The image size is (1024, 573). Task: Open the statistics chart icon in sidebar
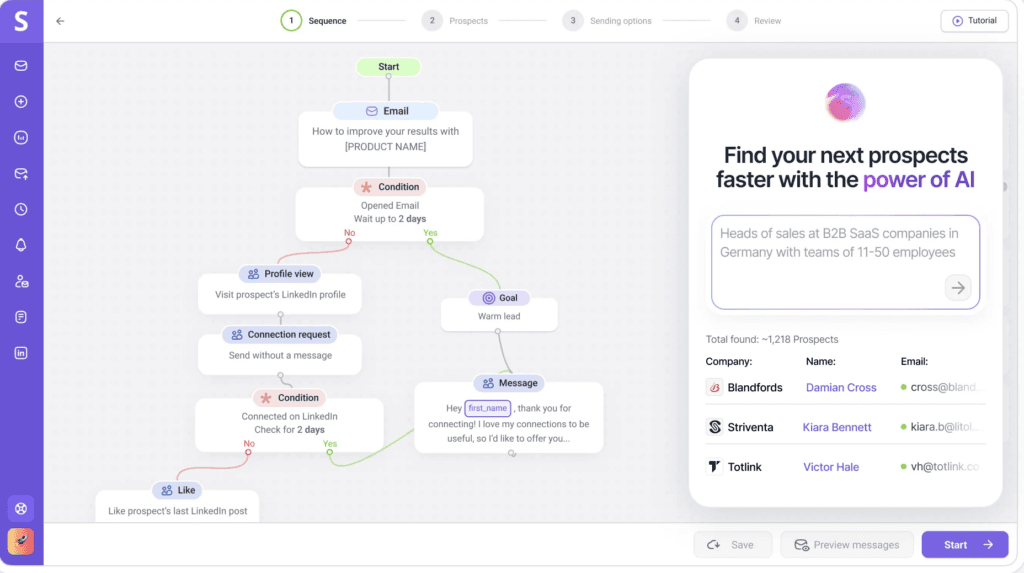[x=21, y=138]
